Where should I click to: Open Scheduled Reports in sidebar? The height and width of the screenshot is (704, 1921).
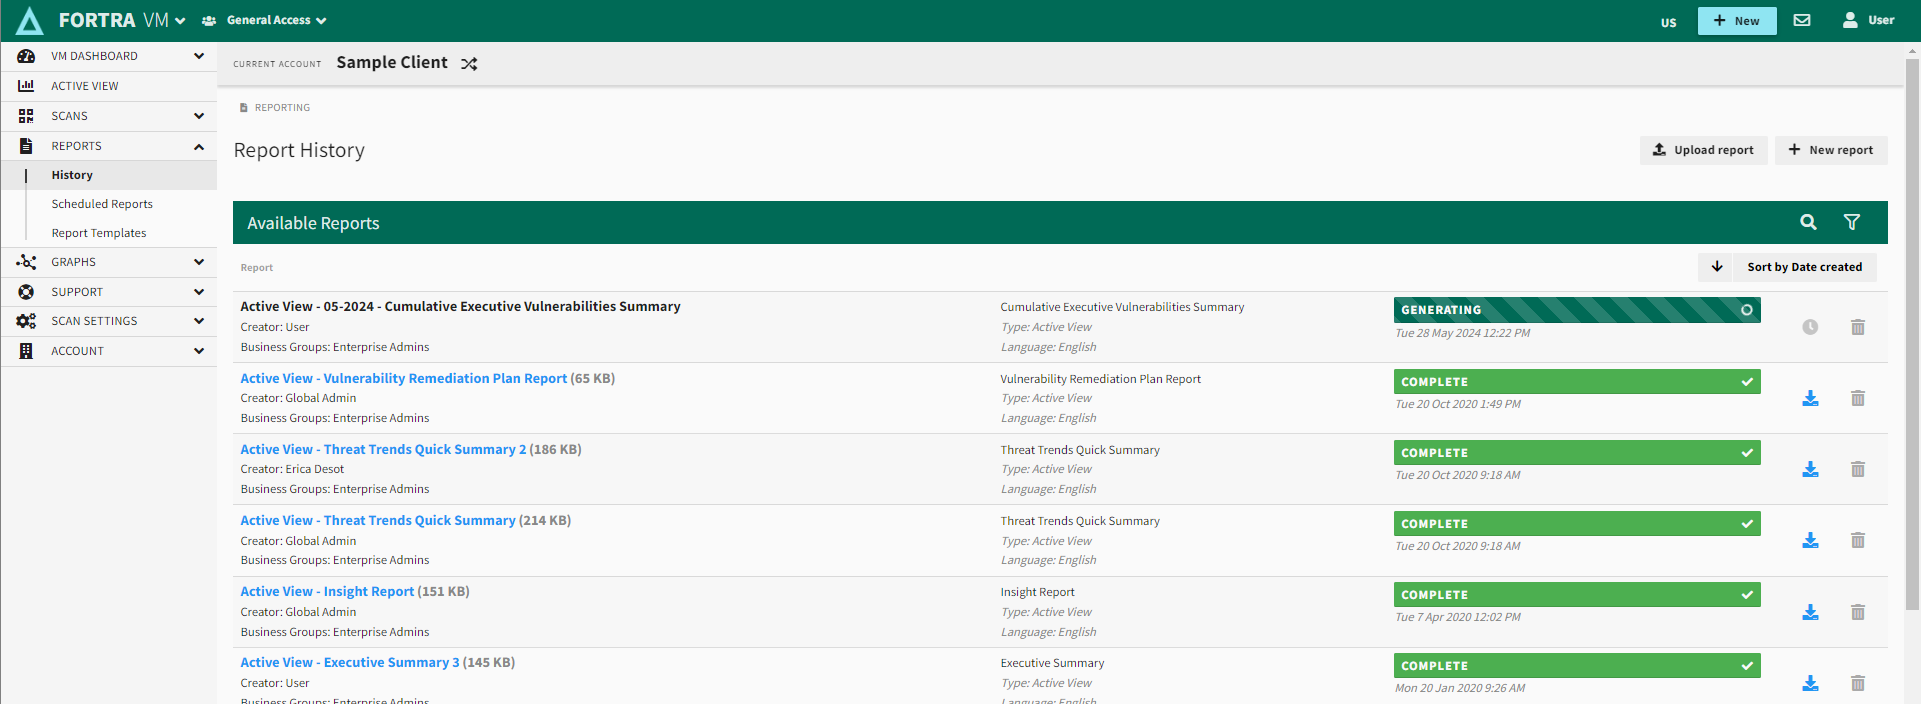click(x=102, y=204)
